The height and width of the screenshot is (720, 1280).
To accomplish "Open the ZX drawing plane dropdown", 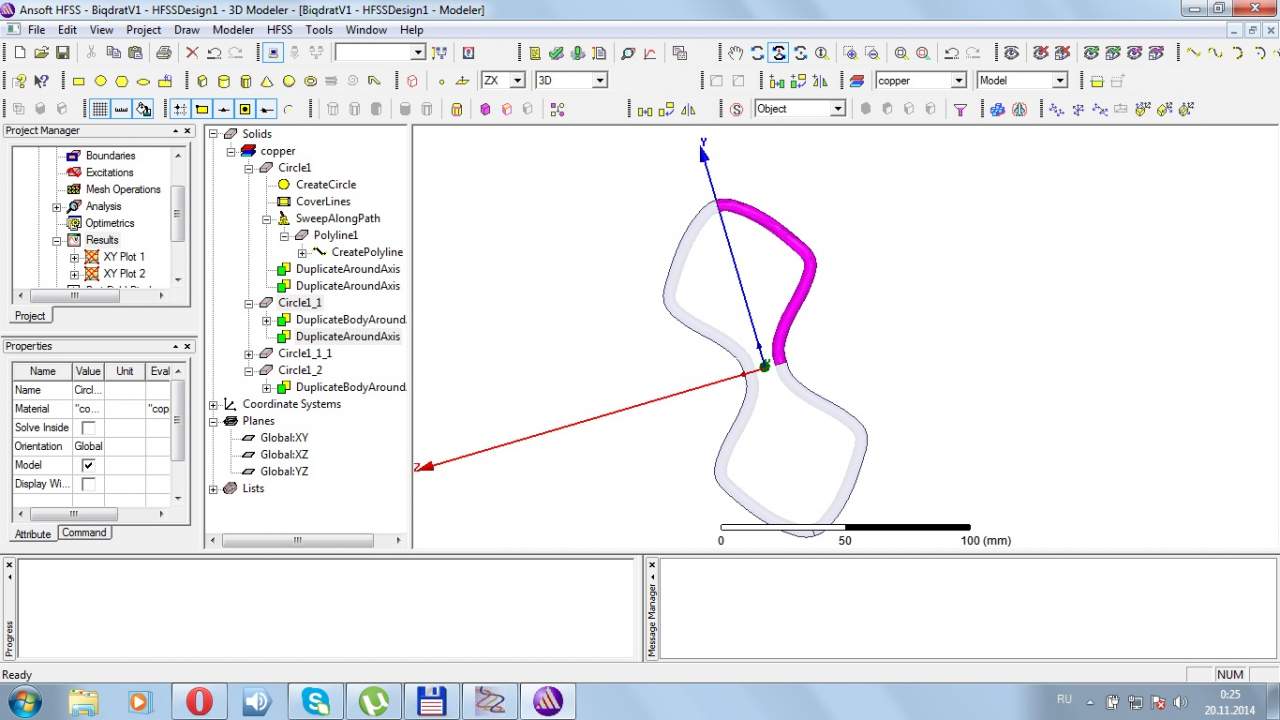I will pyautogui.click(x=517, y=81).
